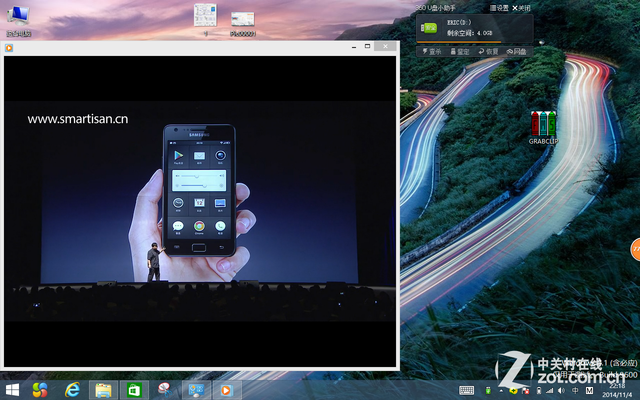Launch the Snipping Tool from taskbar
Screen dimensions: 640x400
click(x=165, y=390)
